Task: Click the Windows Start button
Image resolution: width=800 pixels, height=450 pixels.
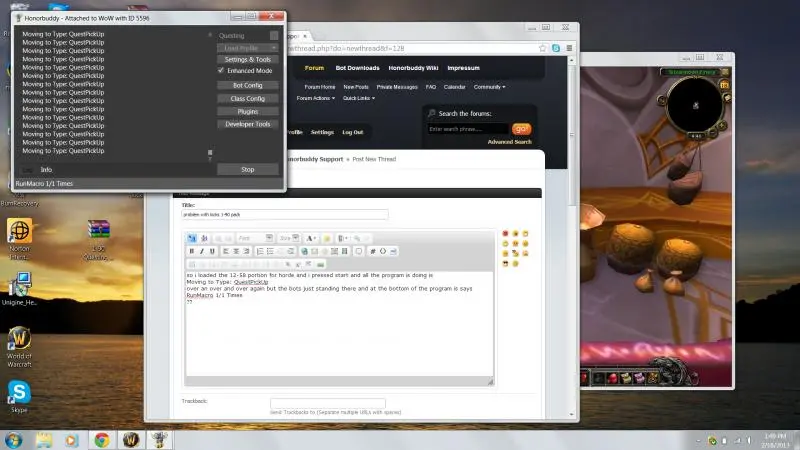Action: click(14, 439)
